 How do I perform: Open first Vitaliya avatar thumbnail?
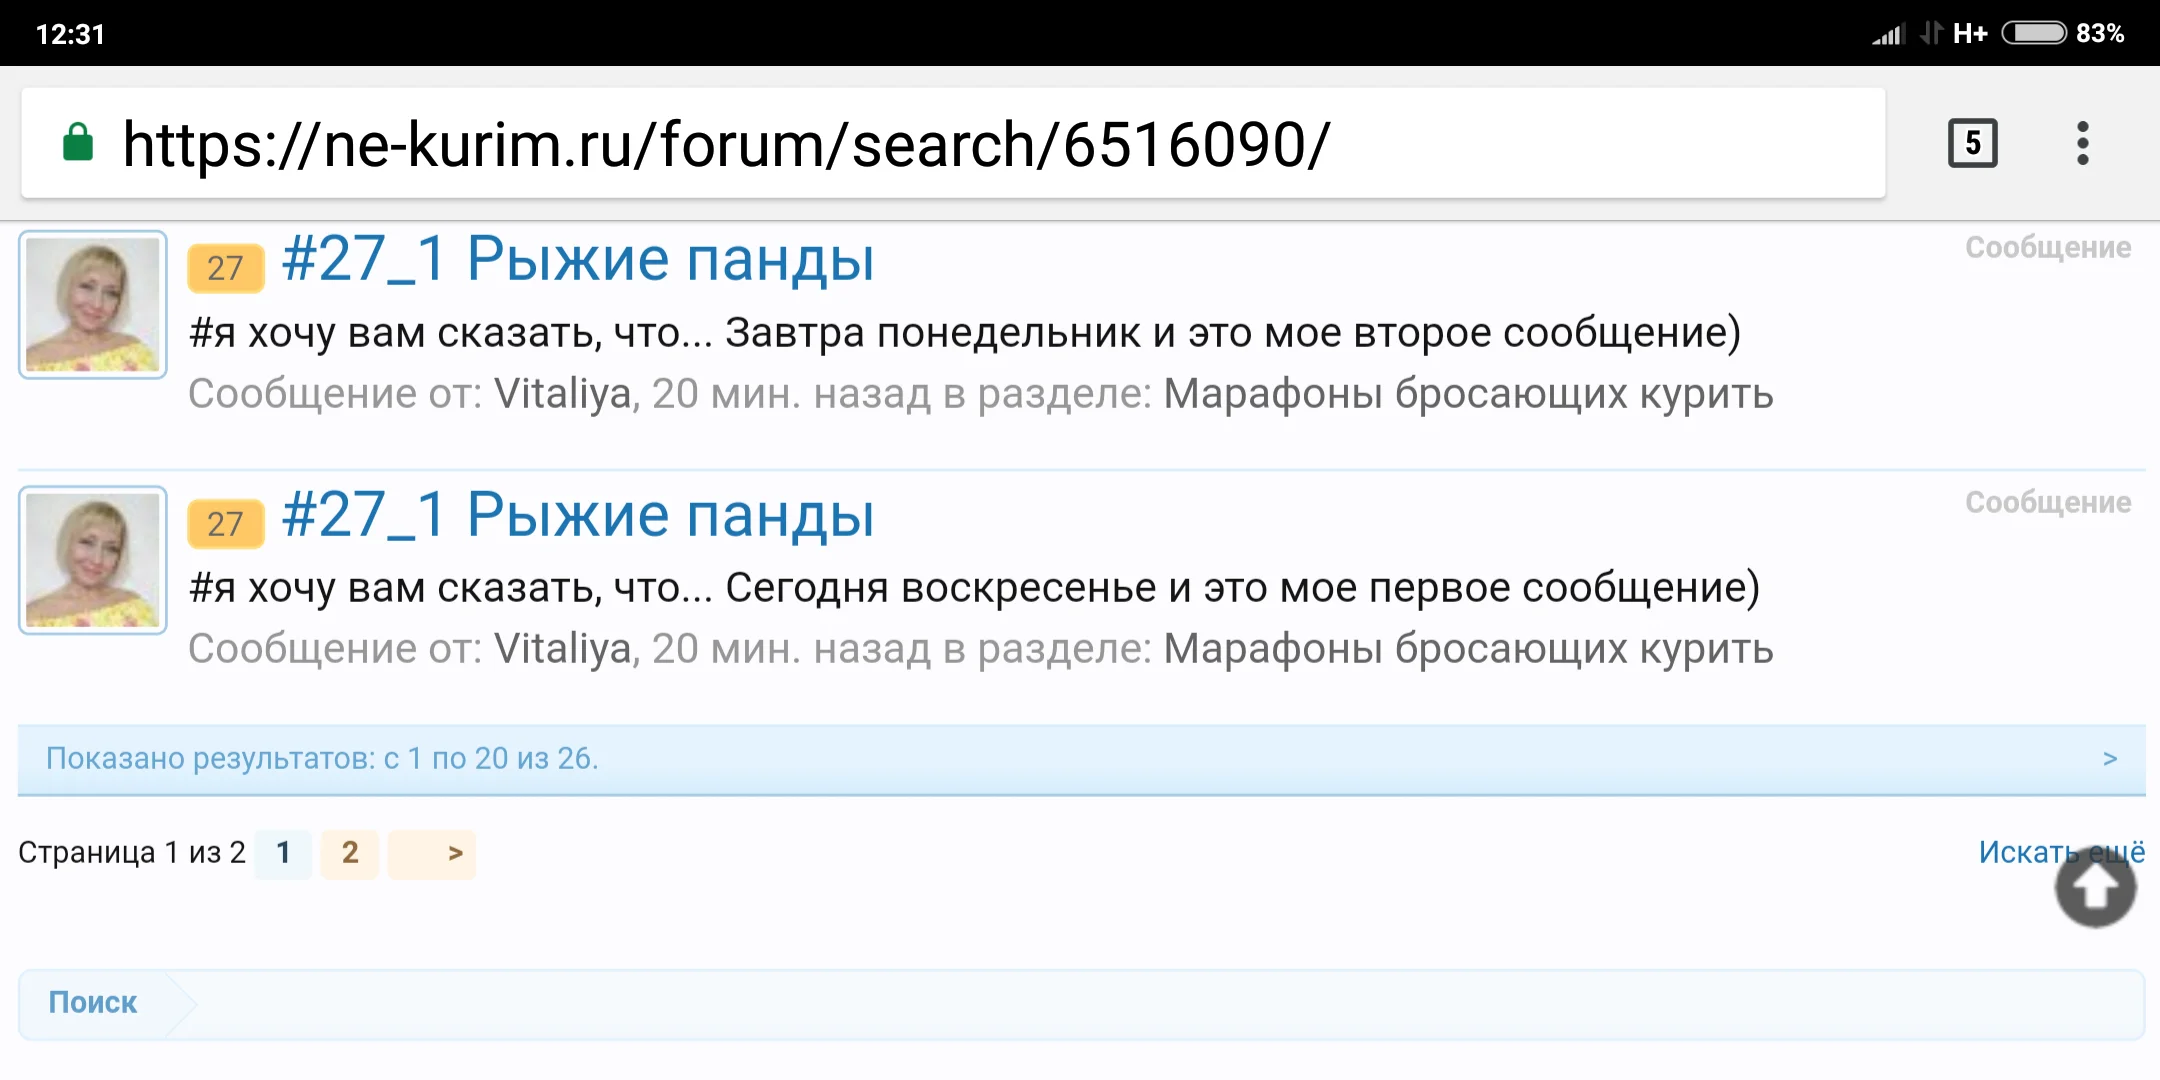coord(92,305)
